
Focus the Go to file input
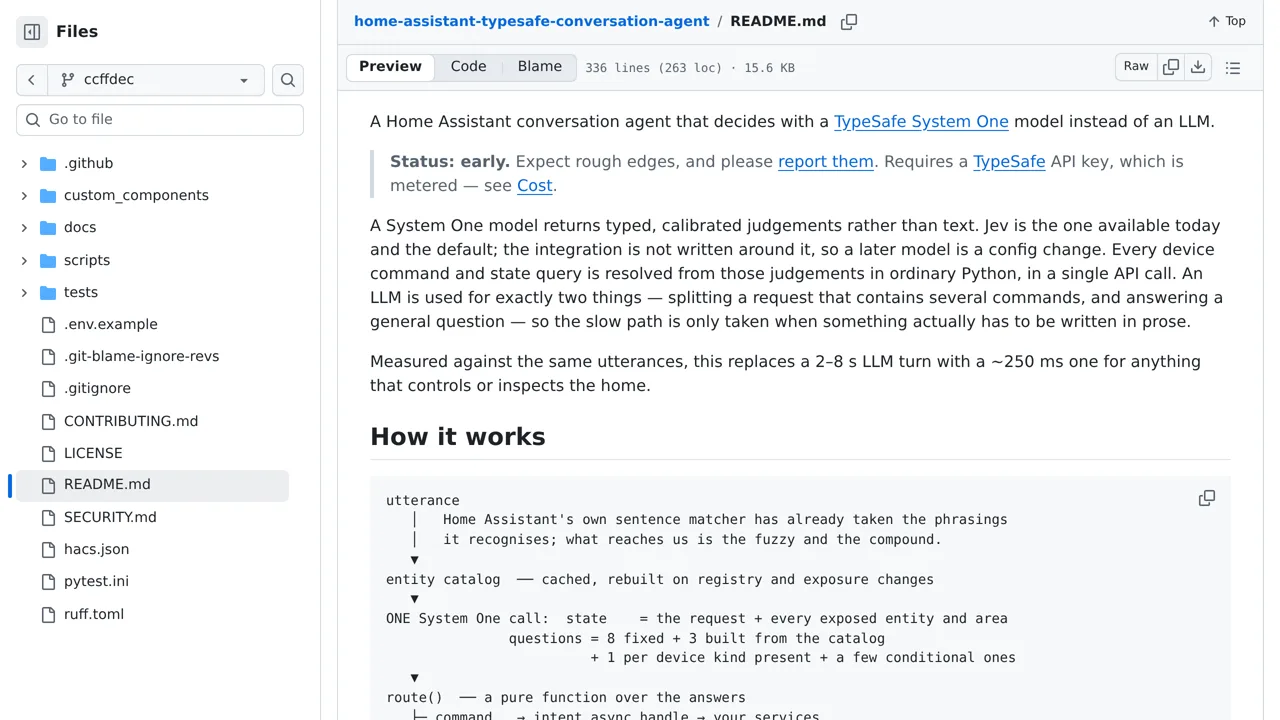(160, 120)
